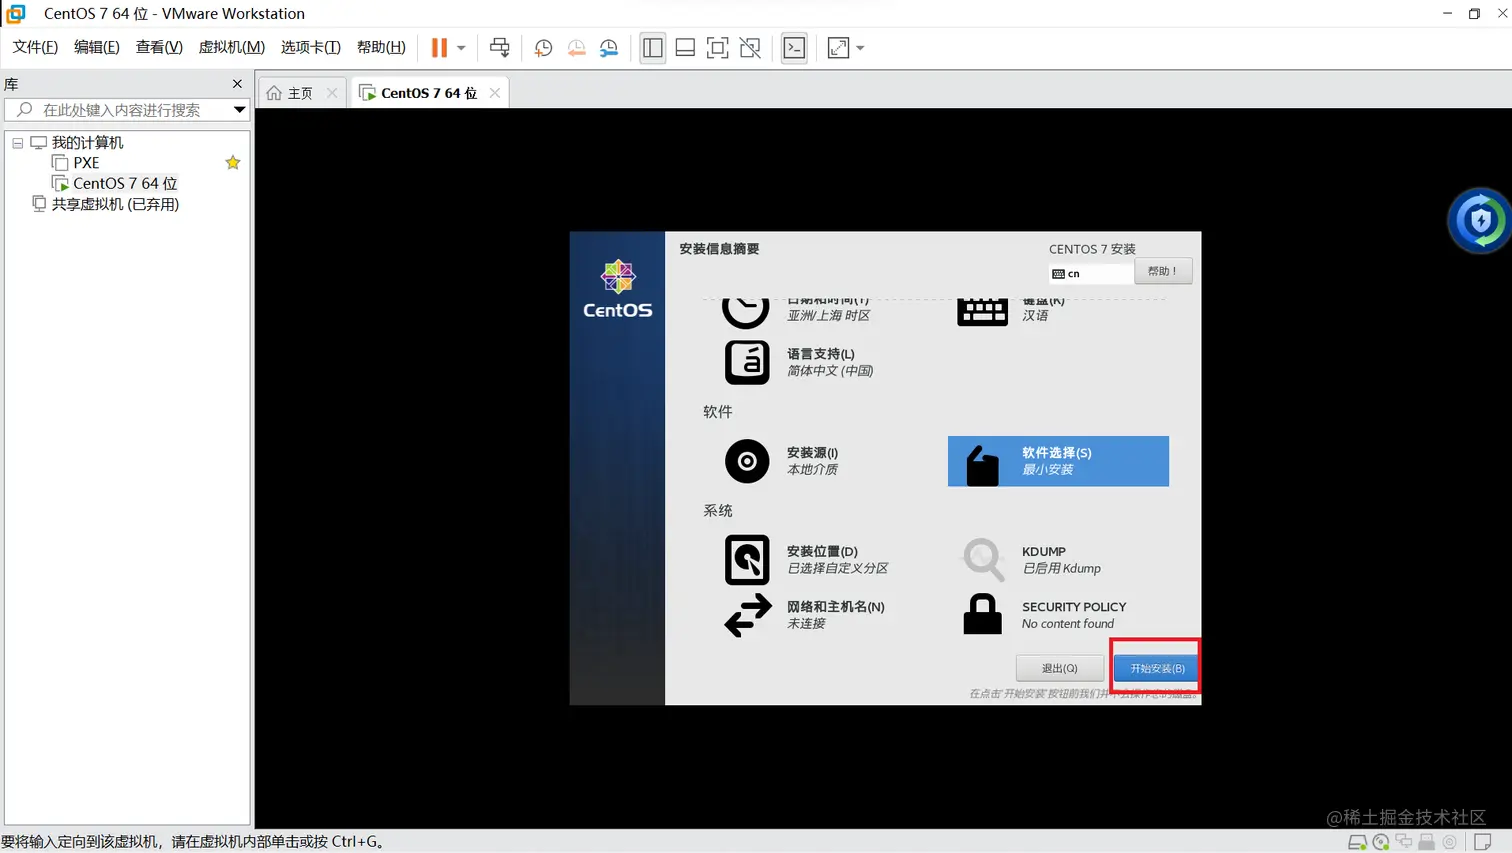Pause the virtual machine

tap(439, 48)
